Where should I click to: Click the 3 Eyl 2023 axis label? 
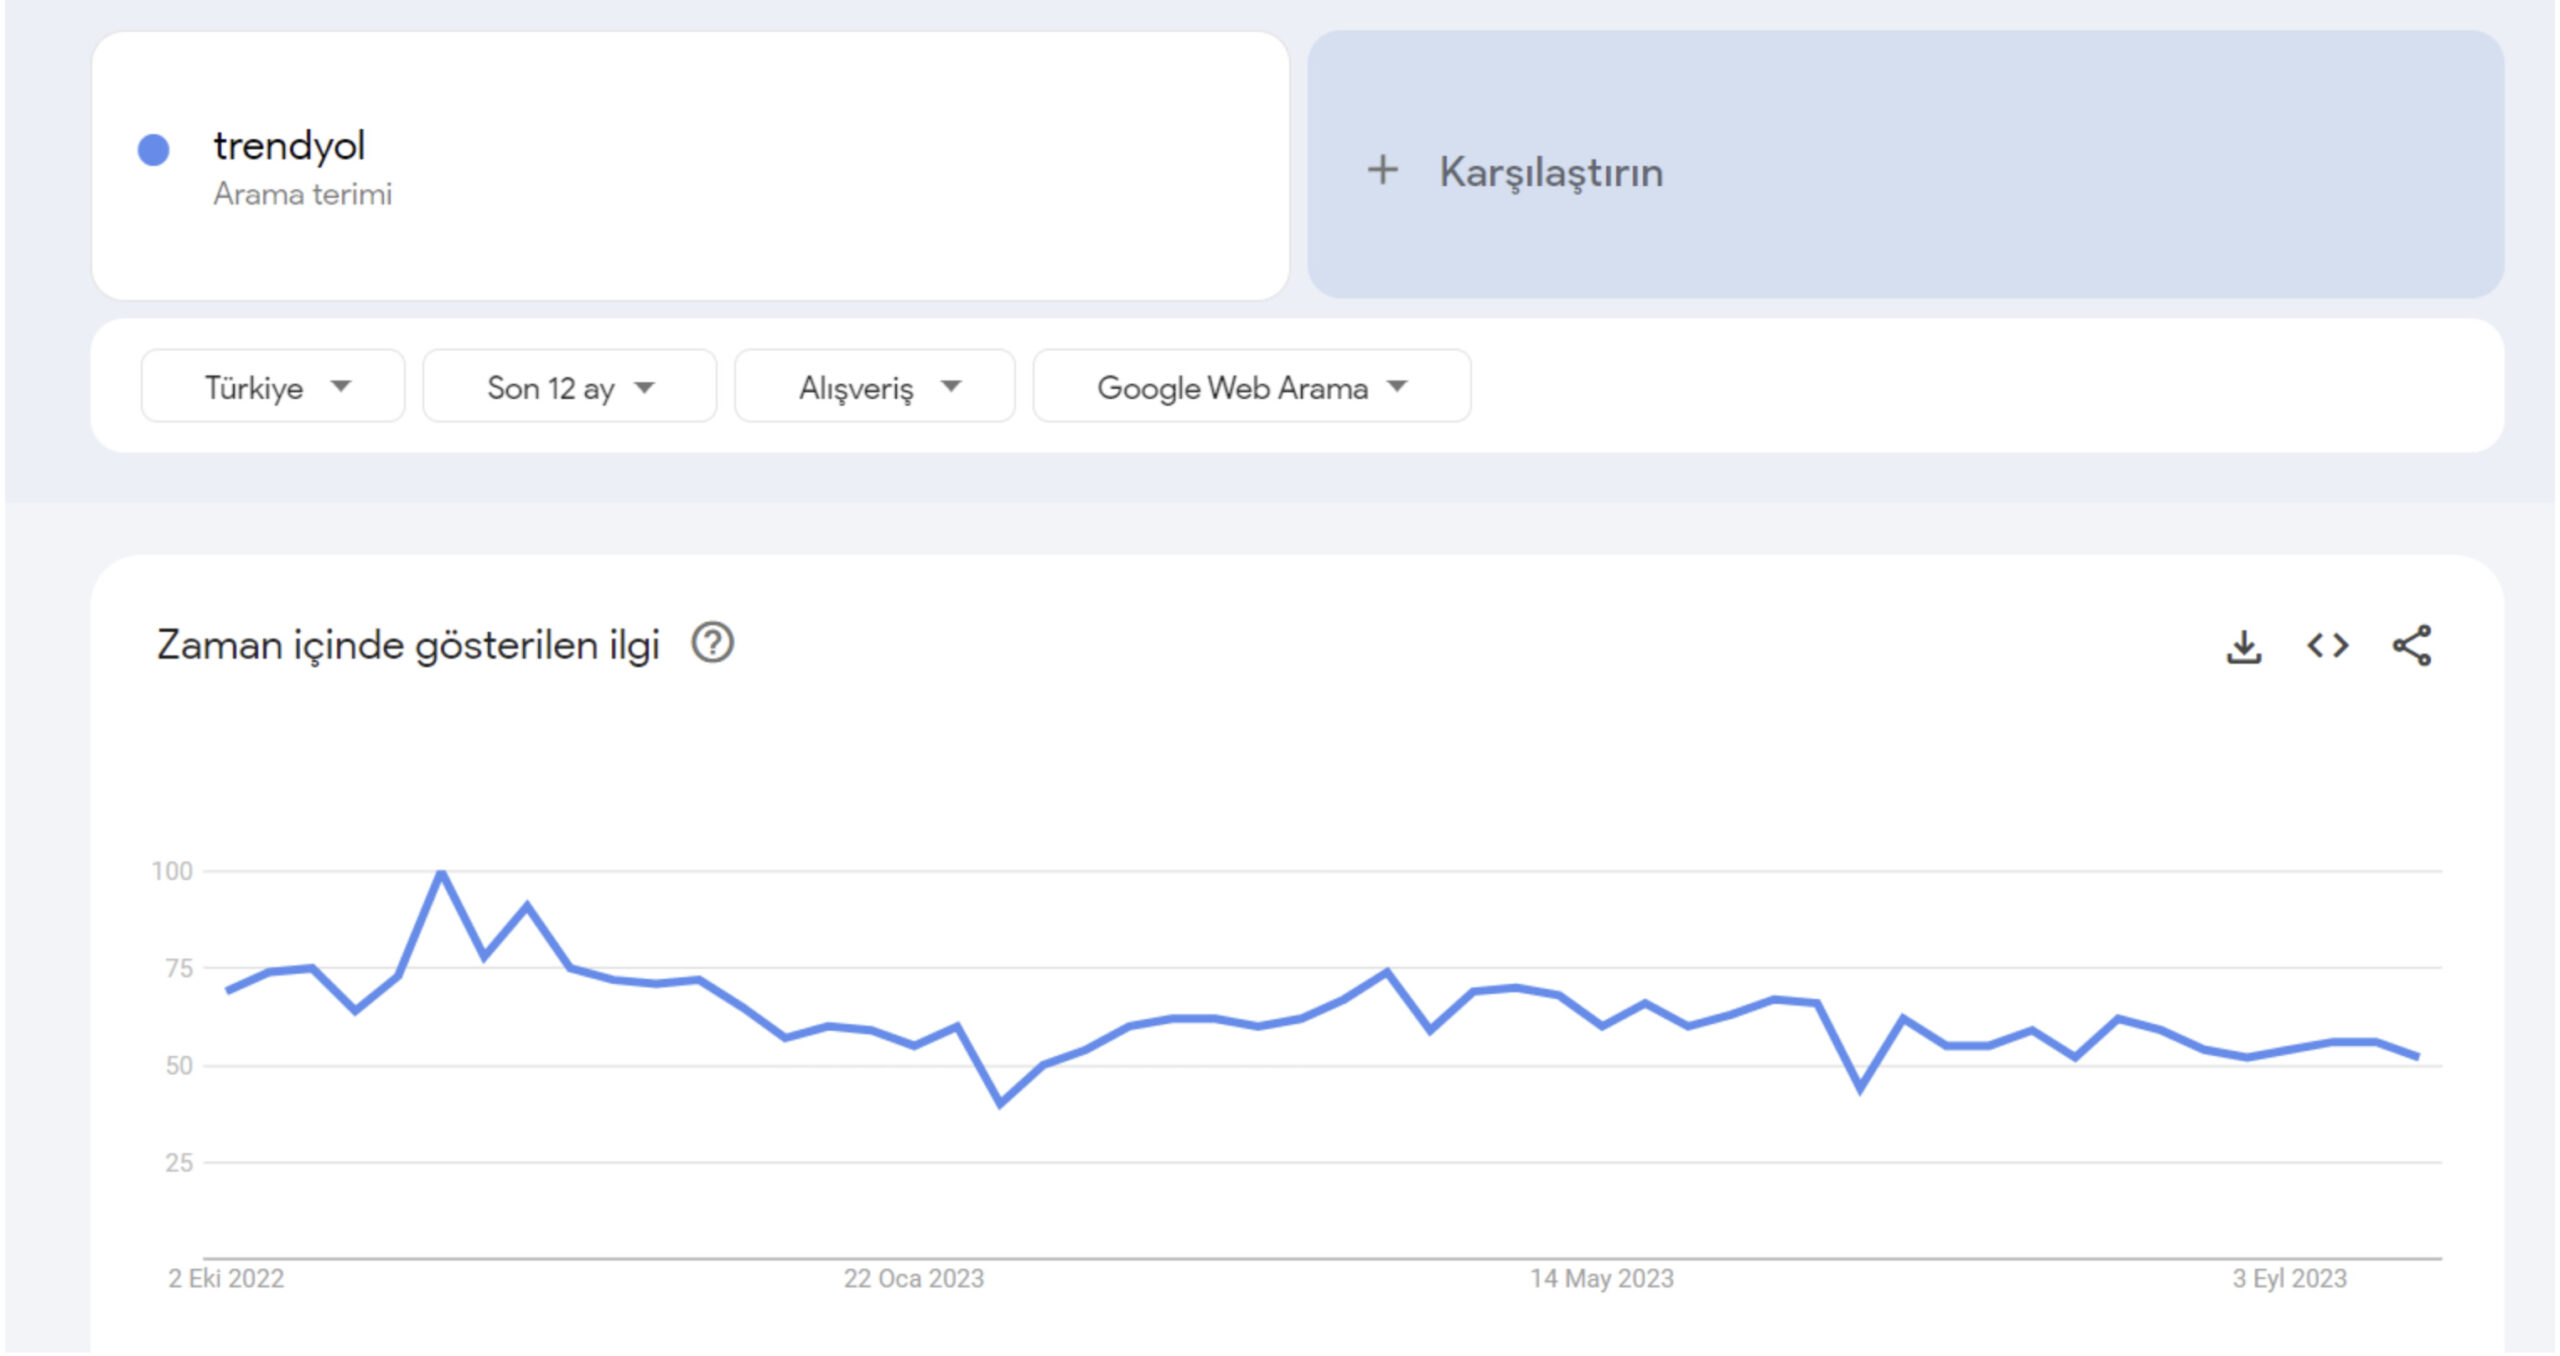(2290, 1279)
